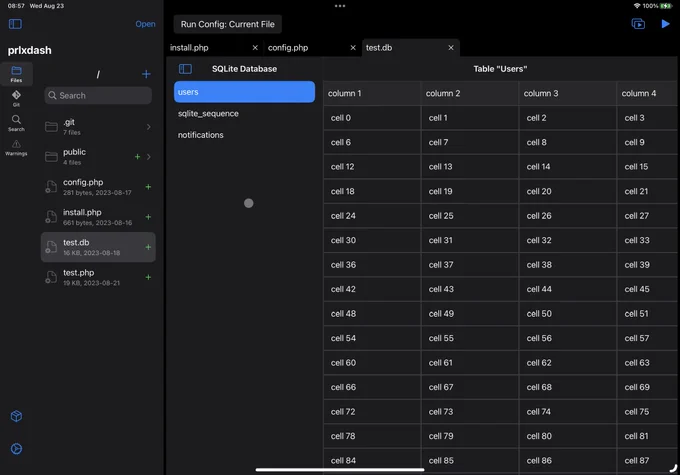Close the install.php tab
Viewport: 680px width, 475px height.
coord(255,48)
